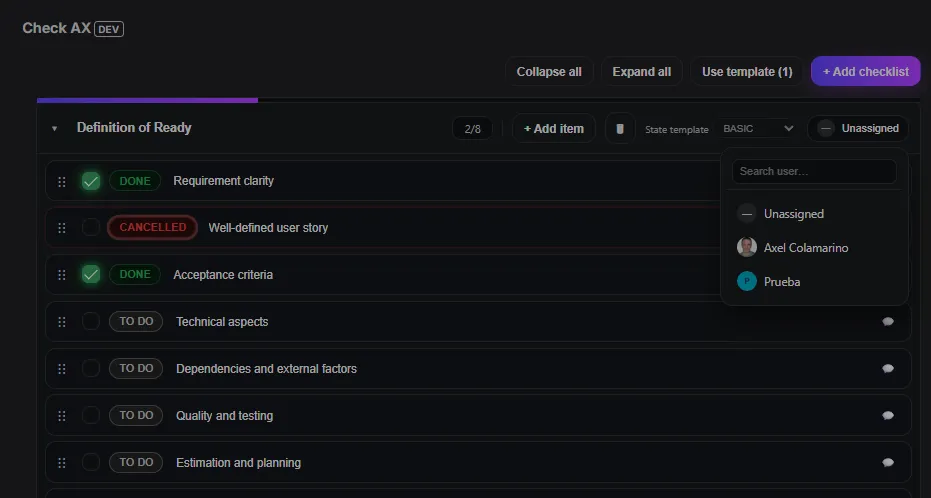The image size is (931, 498).
Task: Click drag handle of Estimation and planning row
Action: 62,462
